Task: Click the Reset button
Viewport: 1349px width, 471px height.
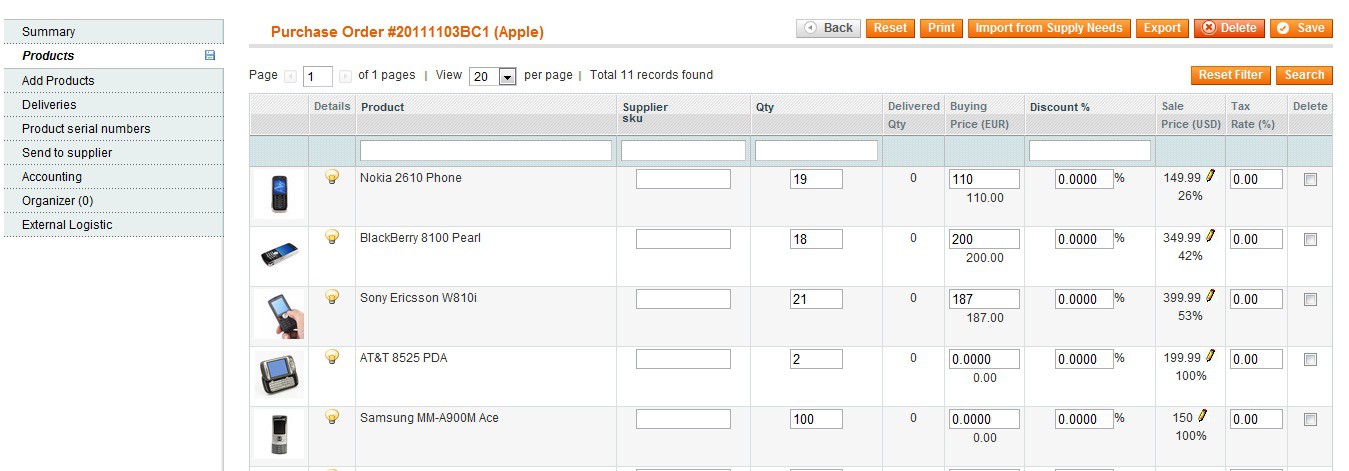Action: click(890, 28)
